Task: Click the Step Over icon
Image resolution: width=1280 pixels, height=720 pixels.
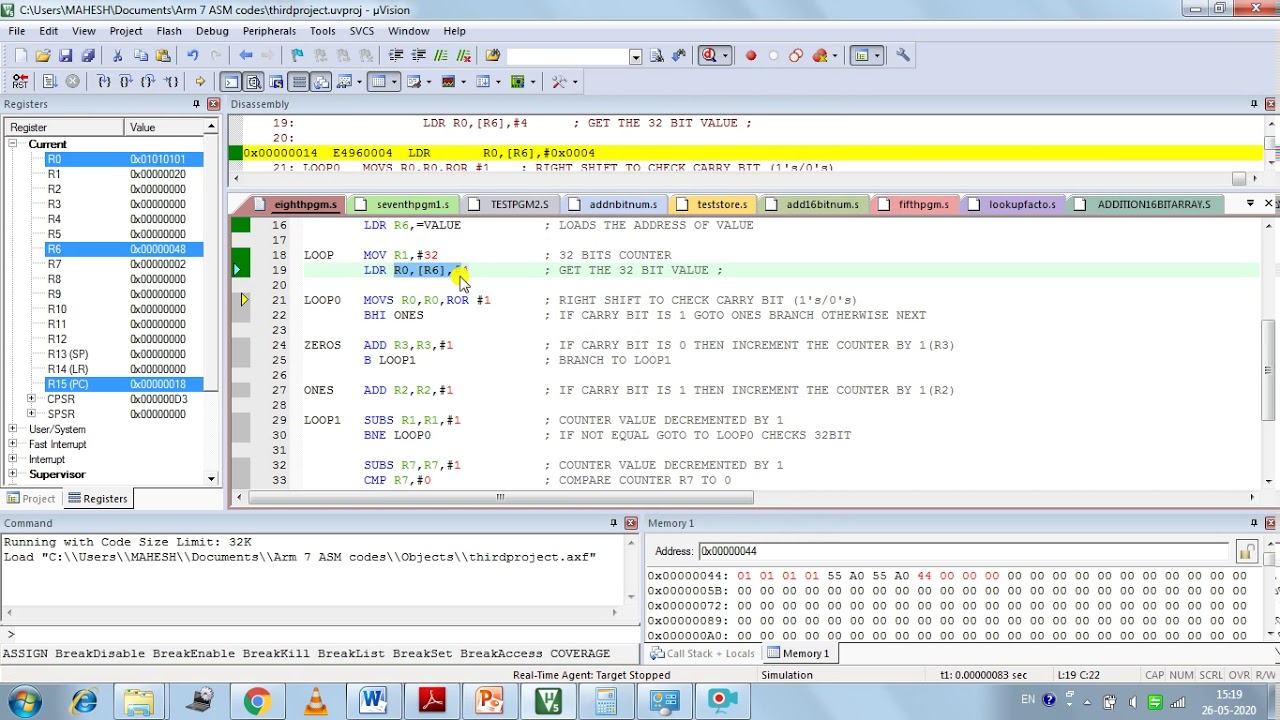Action: [125, 82]
